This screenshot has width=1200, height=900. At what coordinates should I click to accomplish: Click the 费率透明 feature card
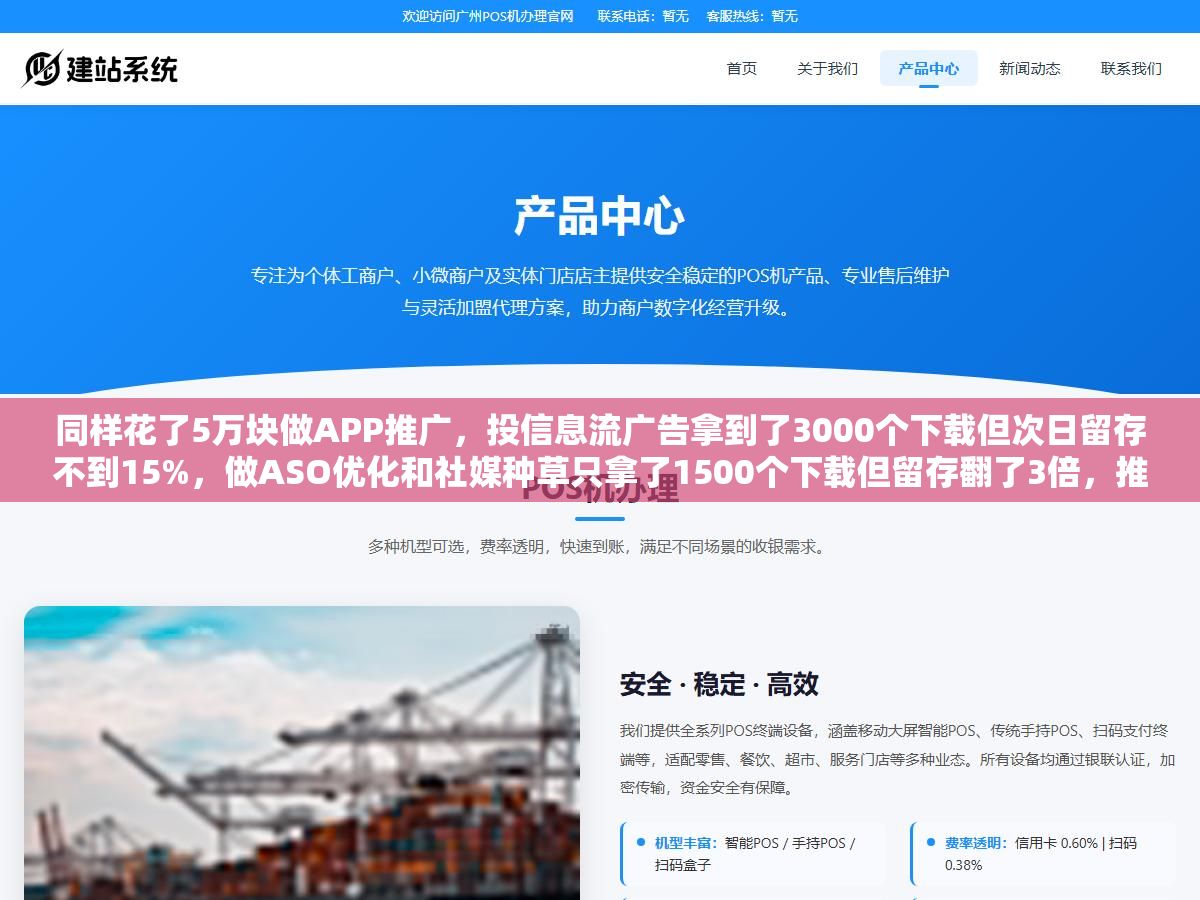(1043, 853)
